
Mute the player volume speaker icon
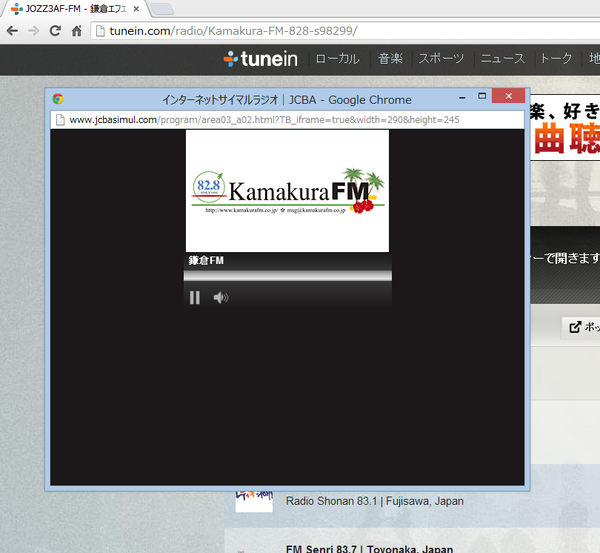pos(221,297)
